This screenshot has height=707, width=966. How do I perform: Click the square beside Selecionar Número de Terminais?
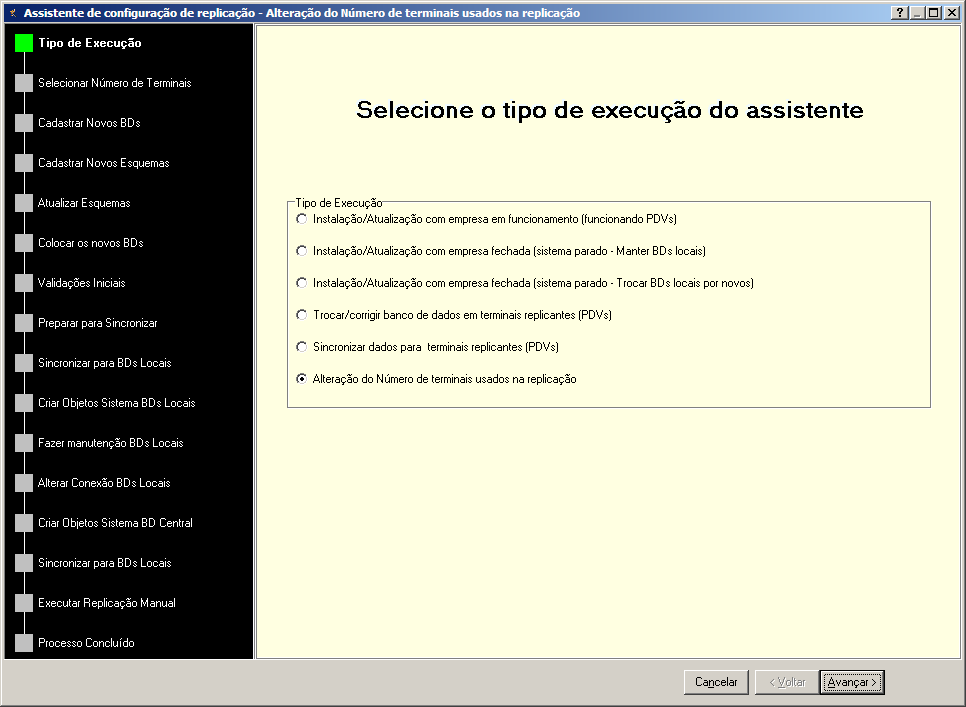pos(24,83)
